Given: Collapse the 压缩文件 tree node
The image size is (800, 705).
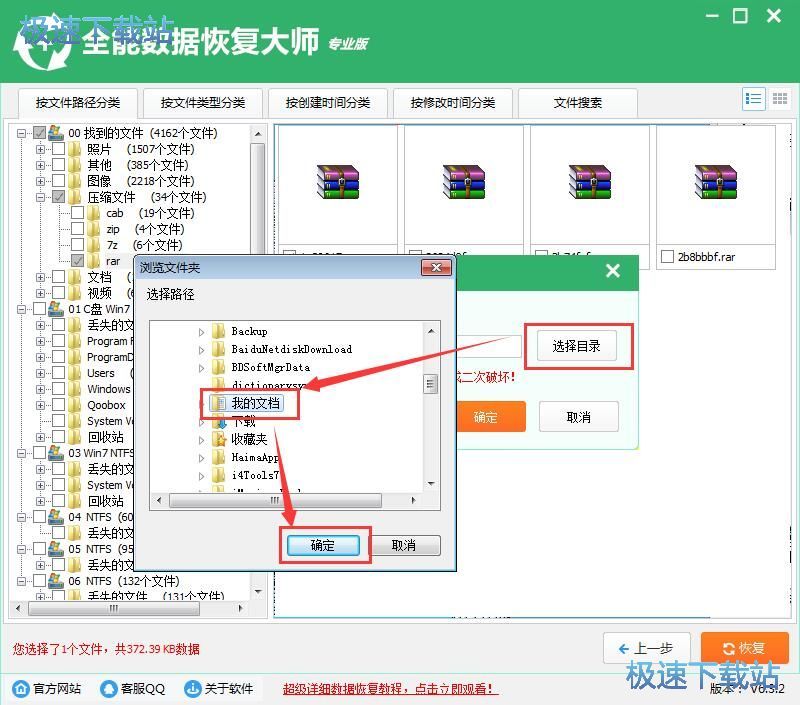Looking at the screenshot, I should [x=40, y=197].
